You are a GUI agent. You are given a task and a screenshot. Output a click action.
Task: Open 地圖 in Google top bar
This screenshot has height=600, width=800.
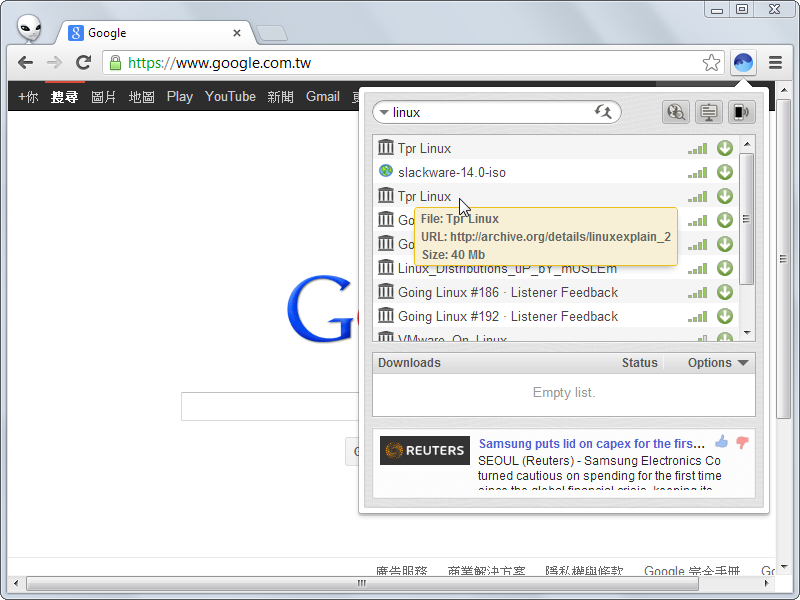(x=141, y=96)
